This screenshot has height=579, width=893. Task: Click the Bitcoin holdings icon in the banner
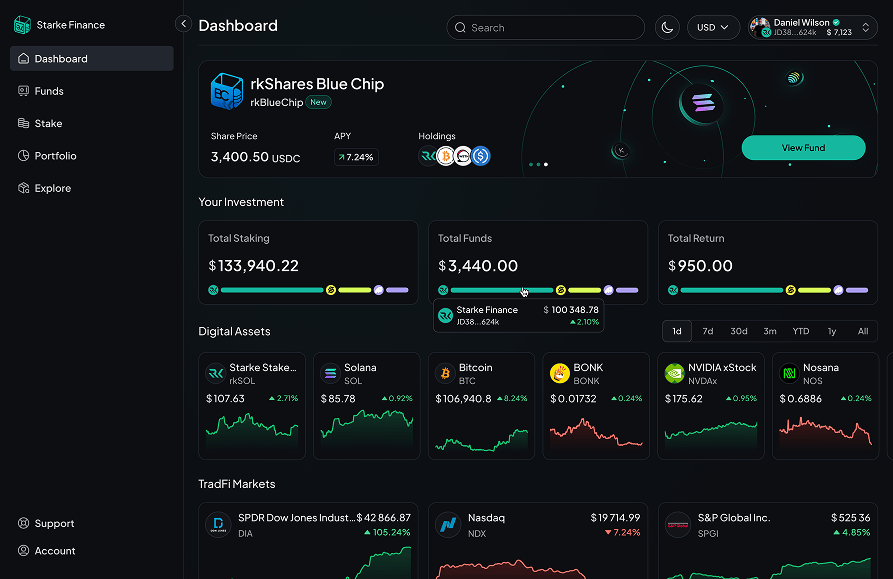click(x=445, y=156)
